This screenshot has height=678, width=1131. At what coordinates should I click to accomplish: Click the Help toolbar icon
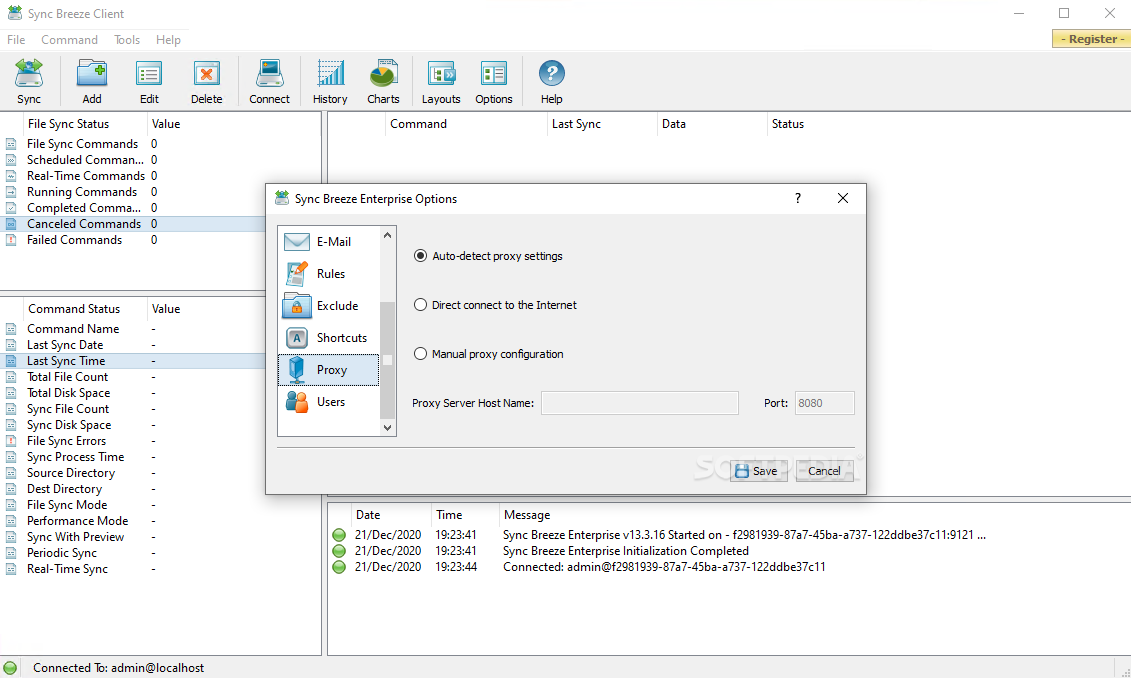(x=551, y=82)
